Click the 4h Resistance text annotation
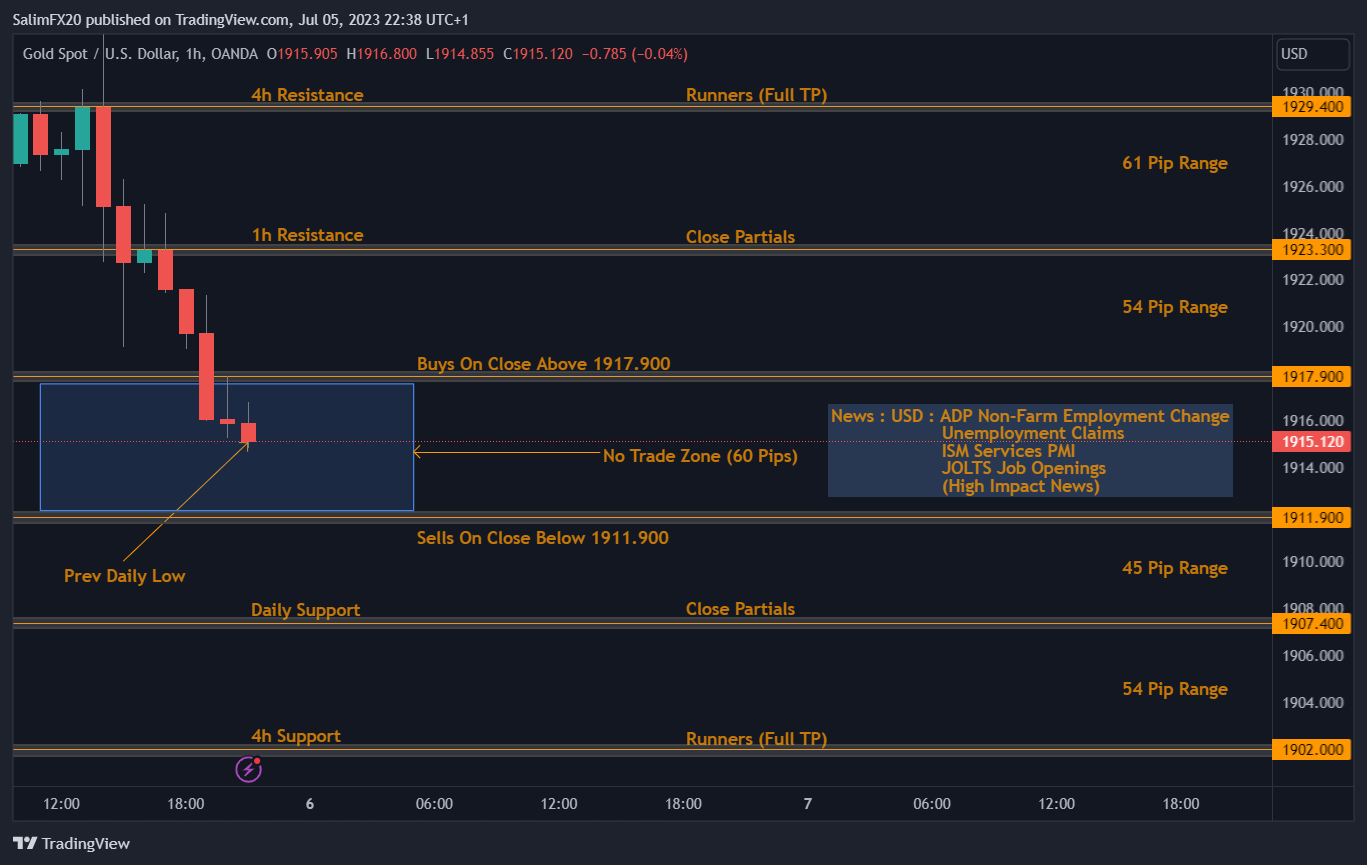The width and height of the screenshot is (1367, 865). tap(307, 95)
